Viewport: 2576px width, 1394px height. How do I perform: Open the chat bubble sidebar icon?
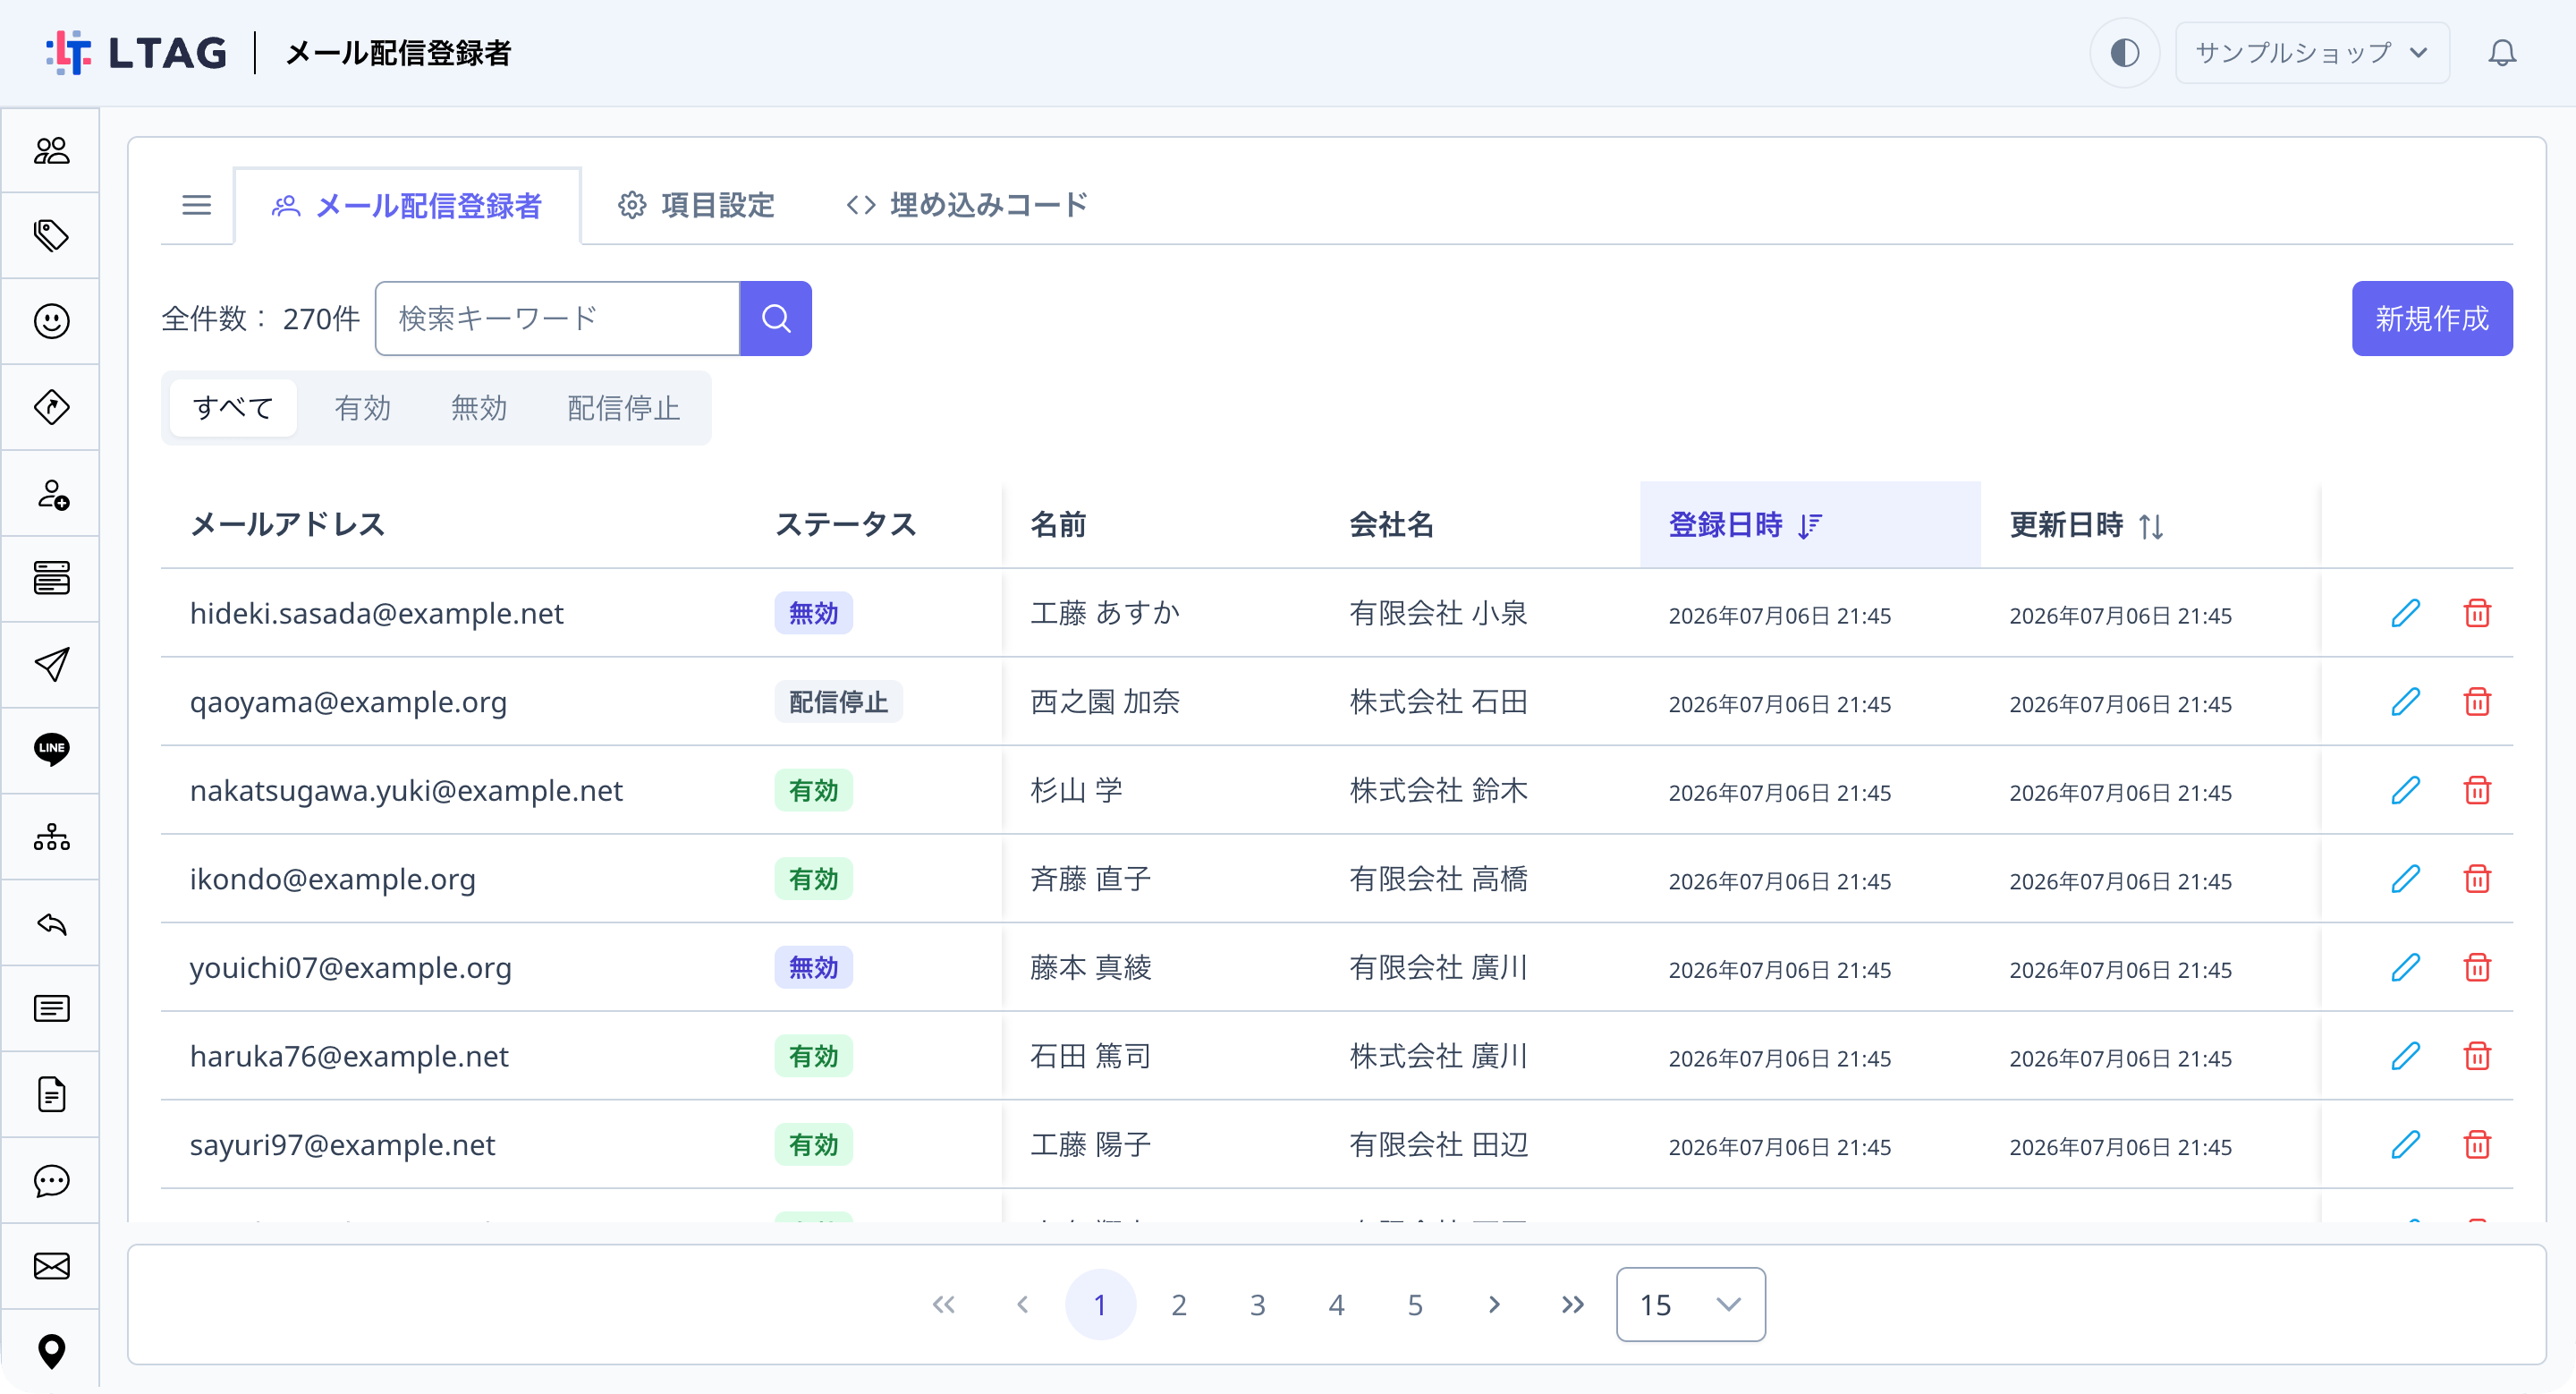[x=51, y=1181]
